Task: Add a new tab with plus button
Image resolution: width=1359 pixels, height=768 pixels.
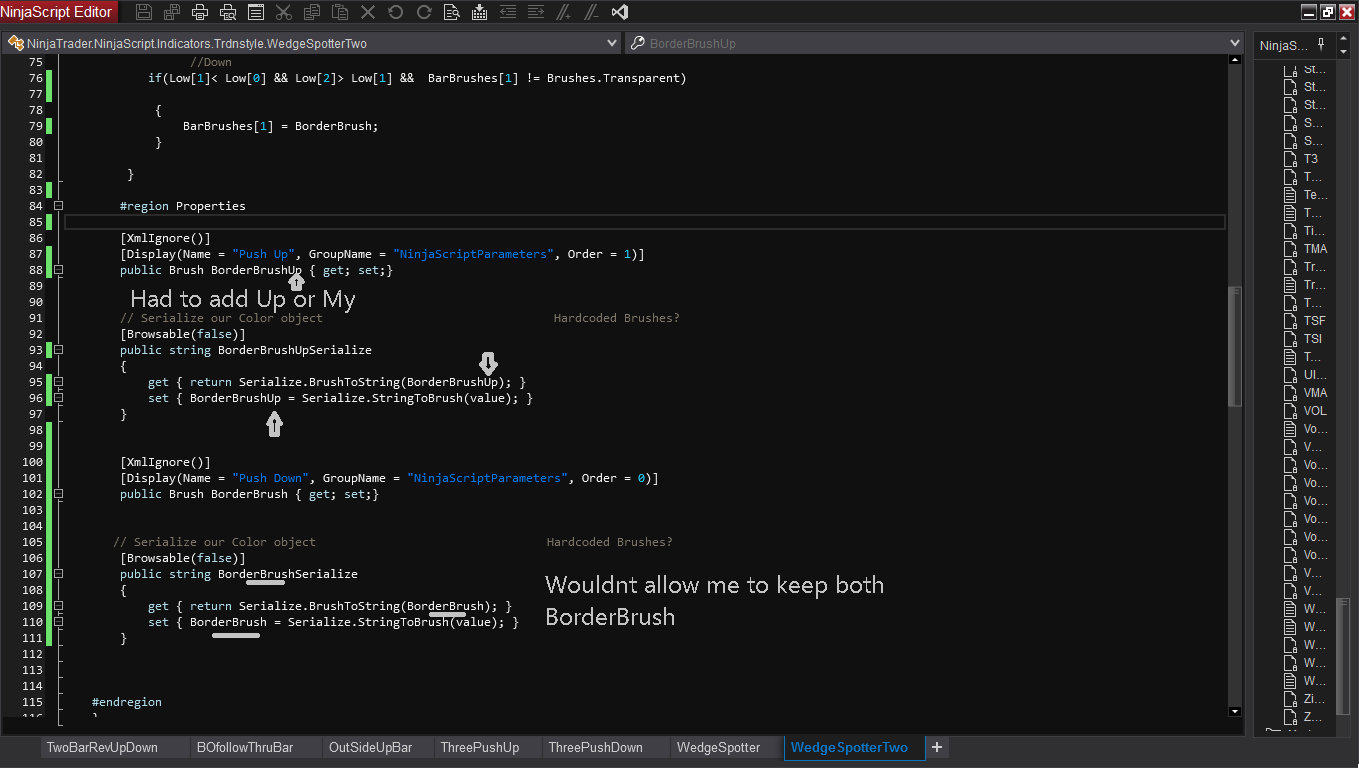Action: [x=937, y=747]
